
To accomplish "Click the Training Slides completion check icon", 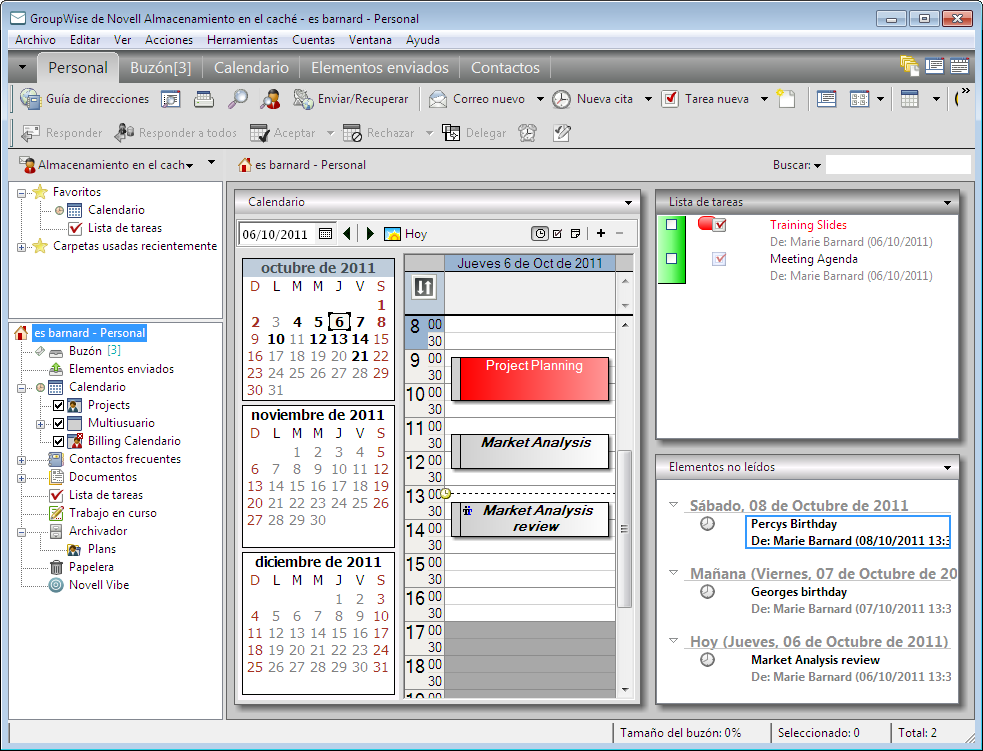I will coord(720,224).
